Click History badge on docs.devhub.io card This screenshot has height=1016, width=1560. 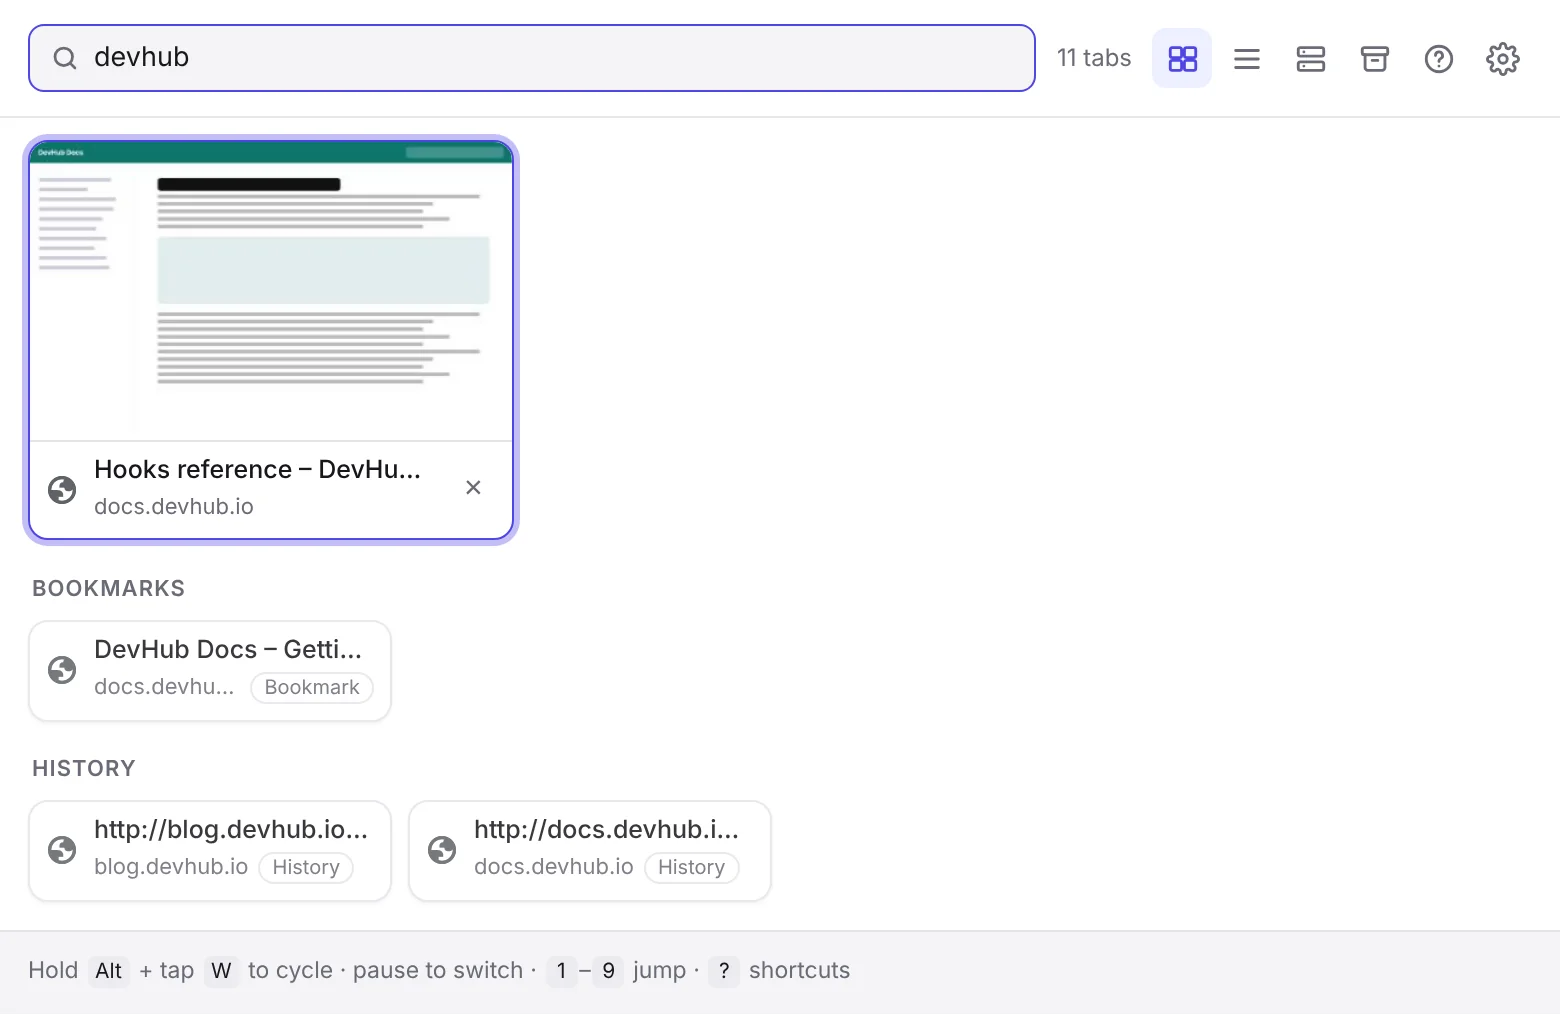click(691, 867)
